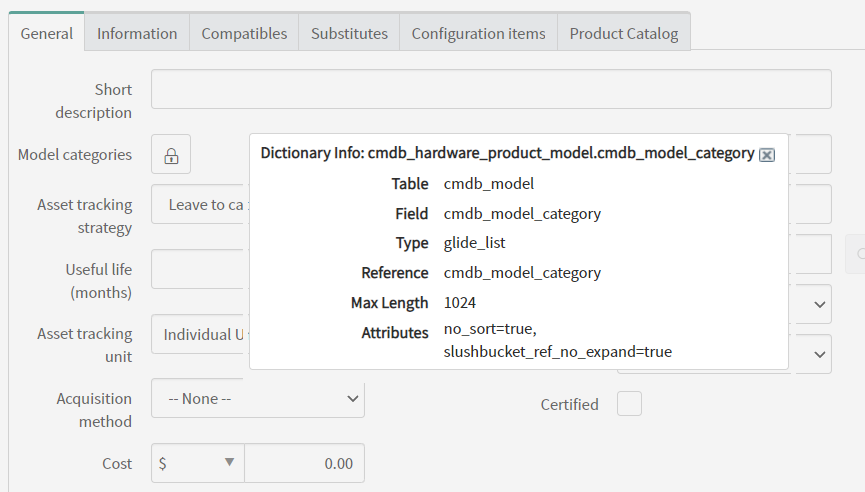The image size is (865, 492).
Task: Focus the Short description input field
Action: tap(491, 89)
